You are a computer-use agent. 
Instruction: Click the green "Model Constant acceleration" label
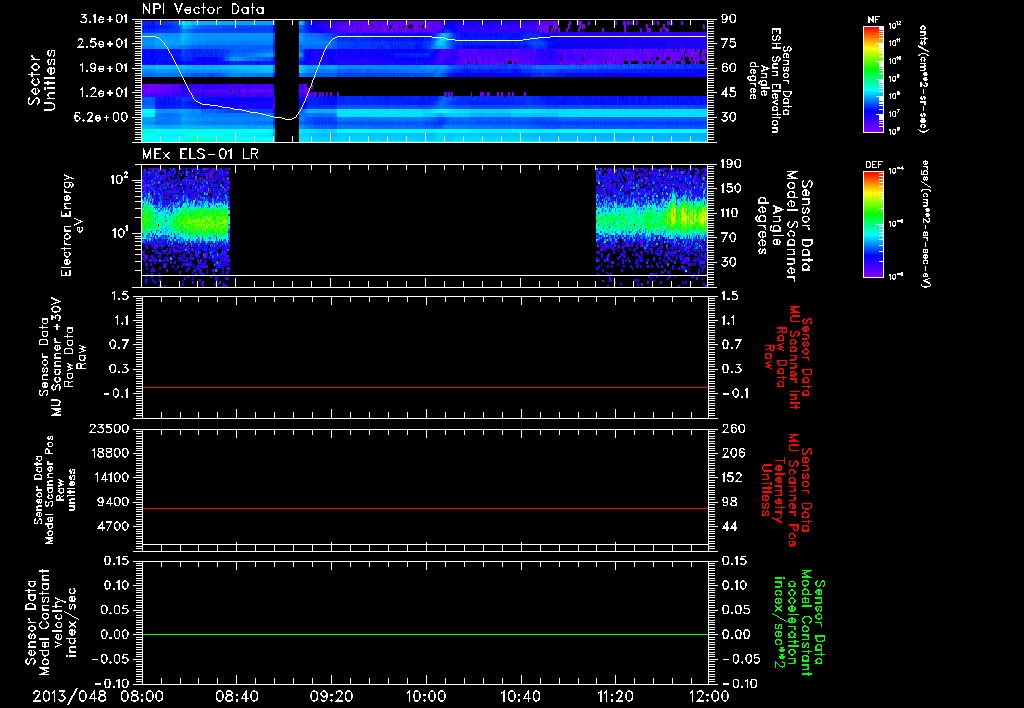[798, 622]
